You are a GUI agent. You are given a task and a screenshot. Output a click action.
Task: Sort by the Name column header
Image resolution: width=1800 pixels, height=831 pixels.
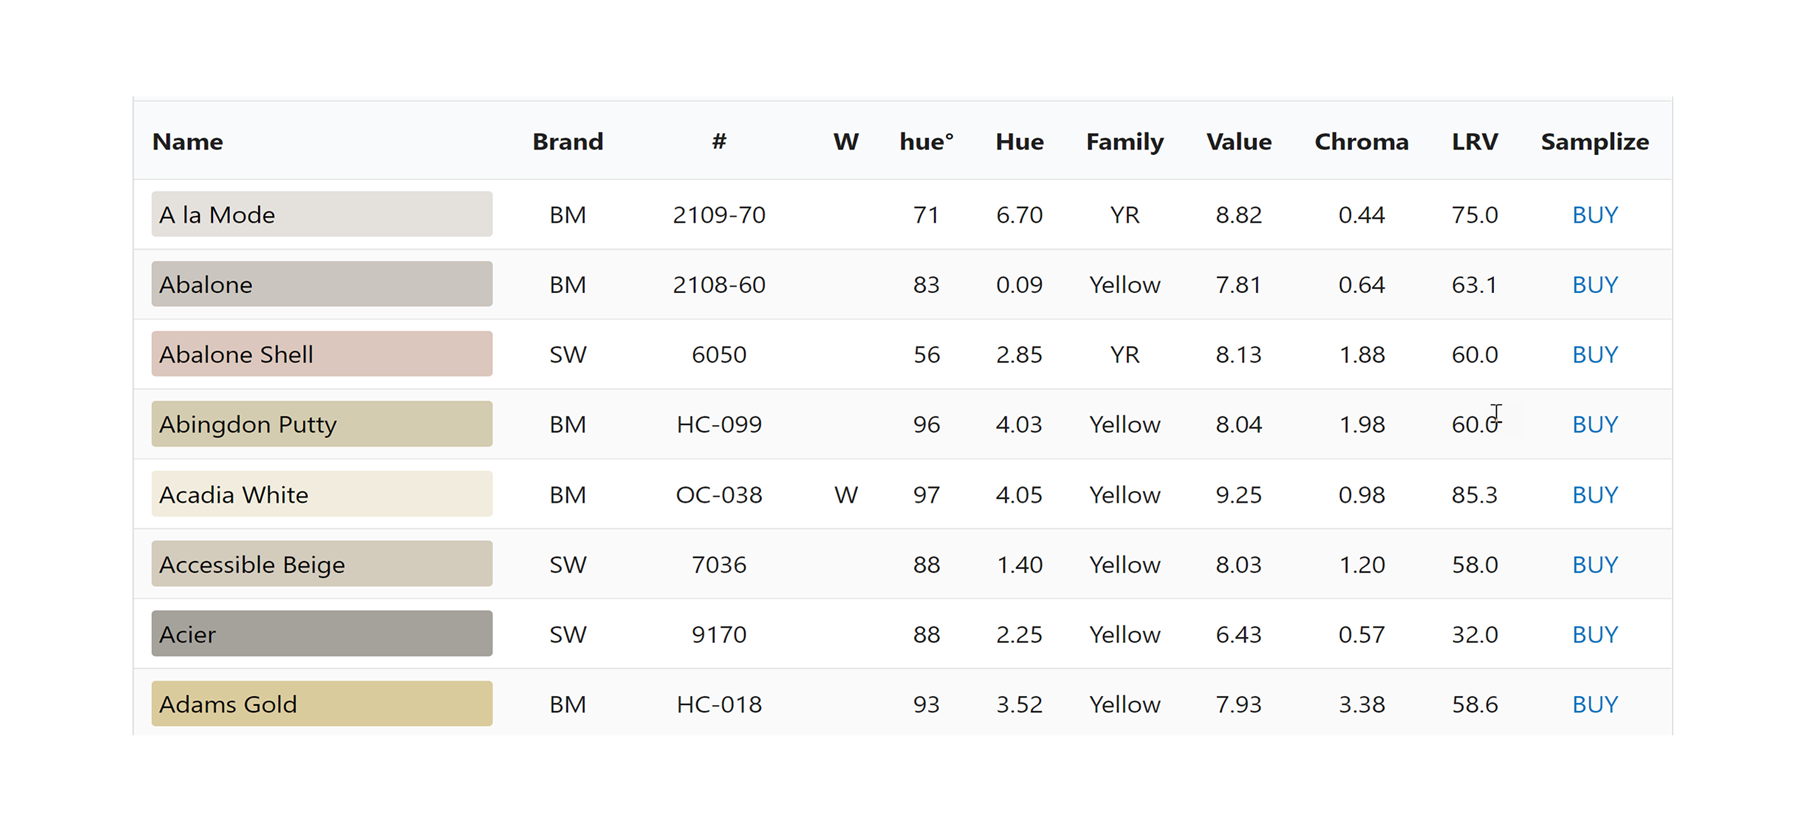coord(188,142)
